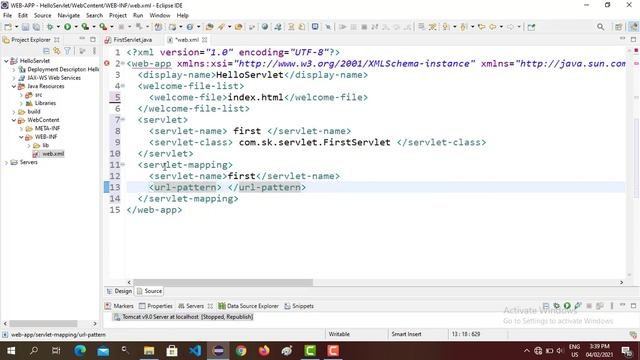The height and width of the screenshot is (360, 640).
Task: Switch to the Source tab
Action: (149, 291)
